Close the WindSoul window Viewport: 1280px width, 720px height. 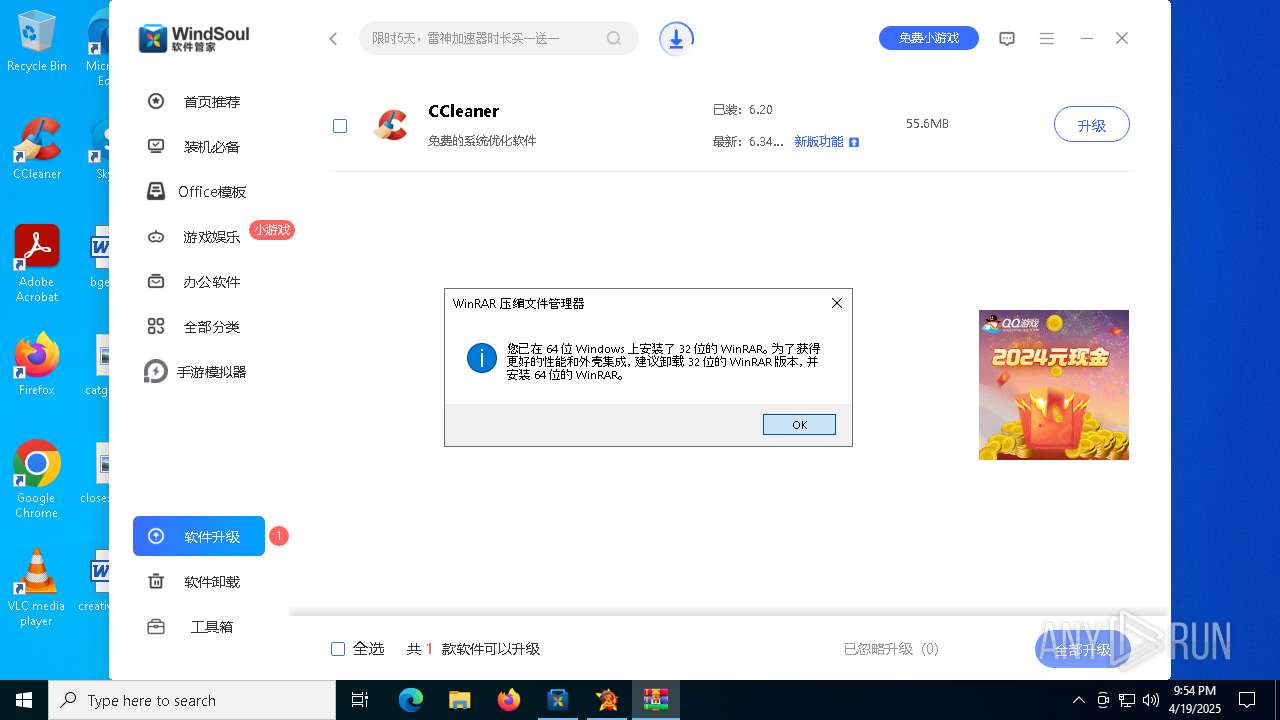coord(1122,38)
